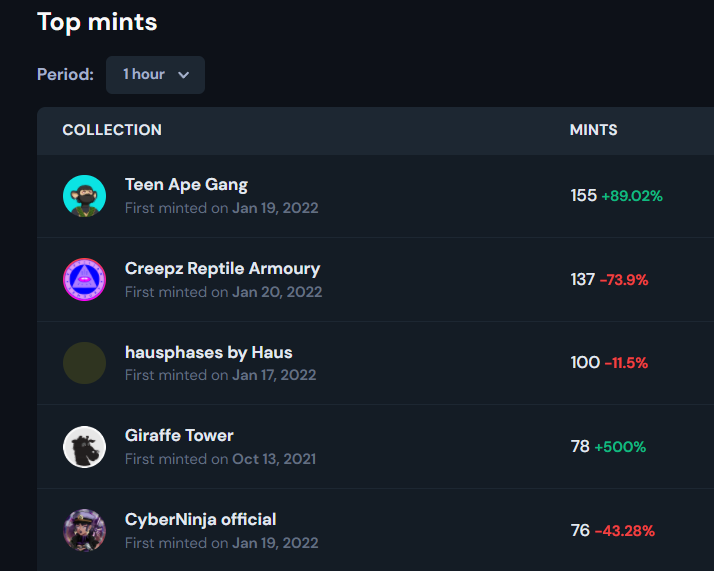Open the Giraffe Tower collection
This screenshot has height=571, width=714.
[x=179, y=436]
